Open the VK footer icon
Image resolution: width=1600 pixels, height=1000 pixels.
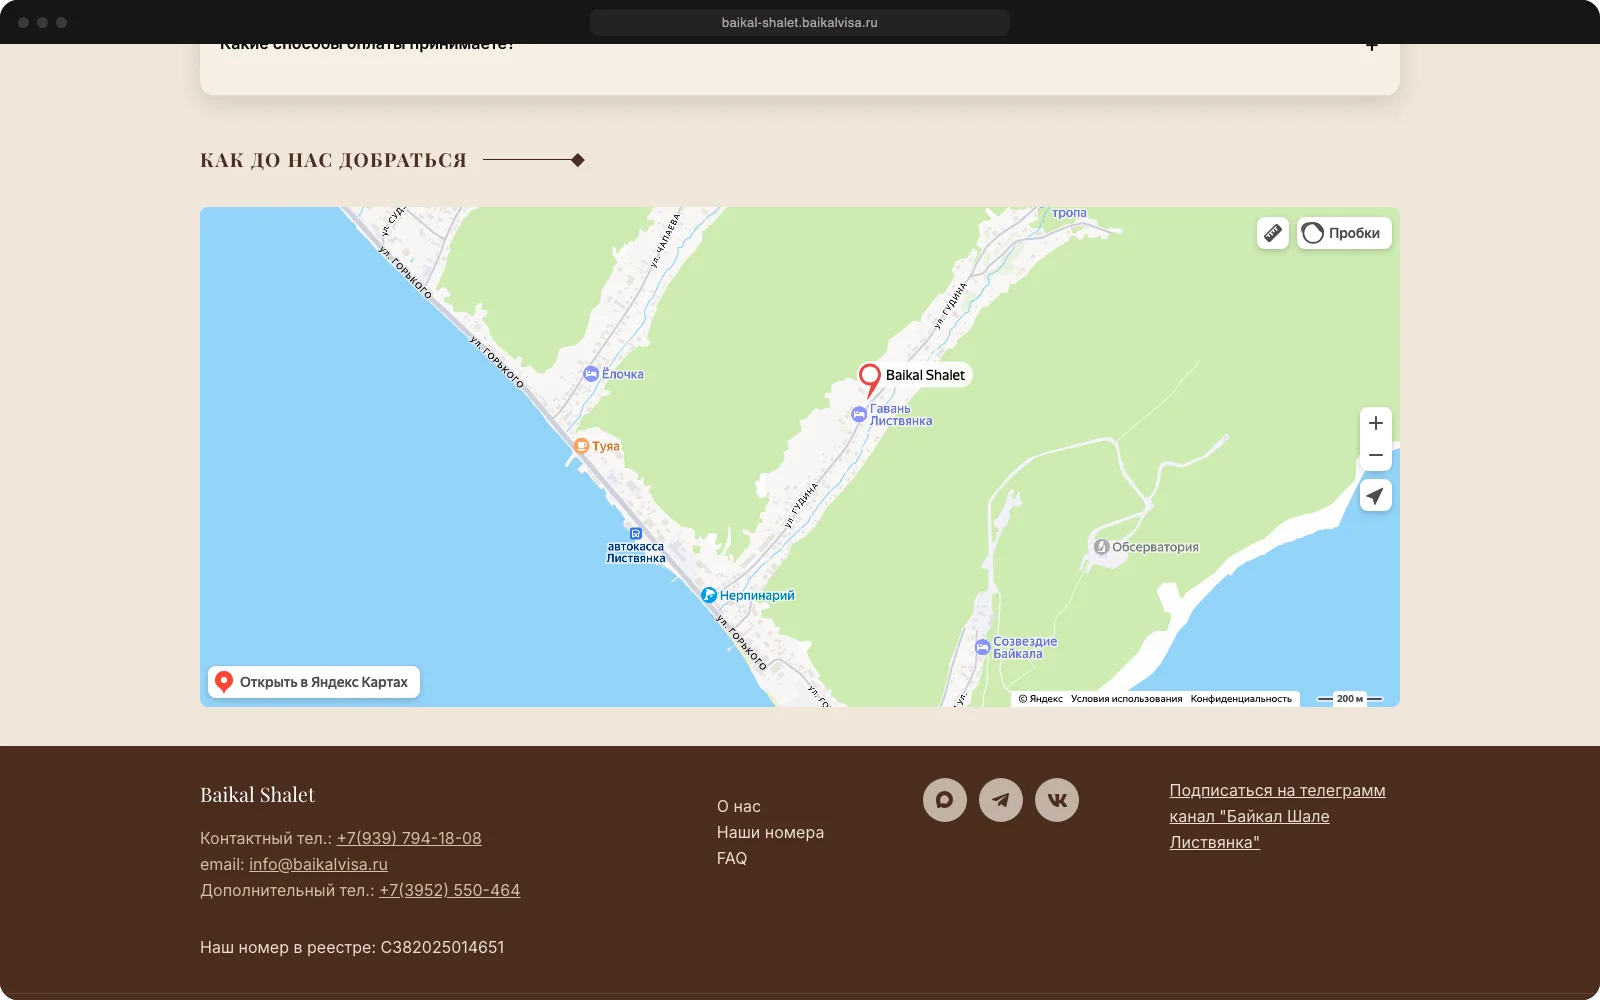click(x=1057, y=800)
